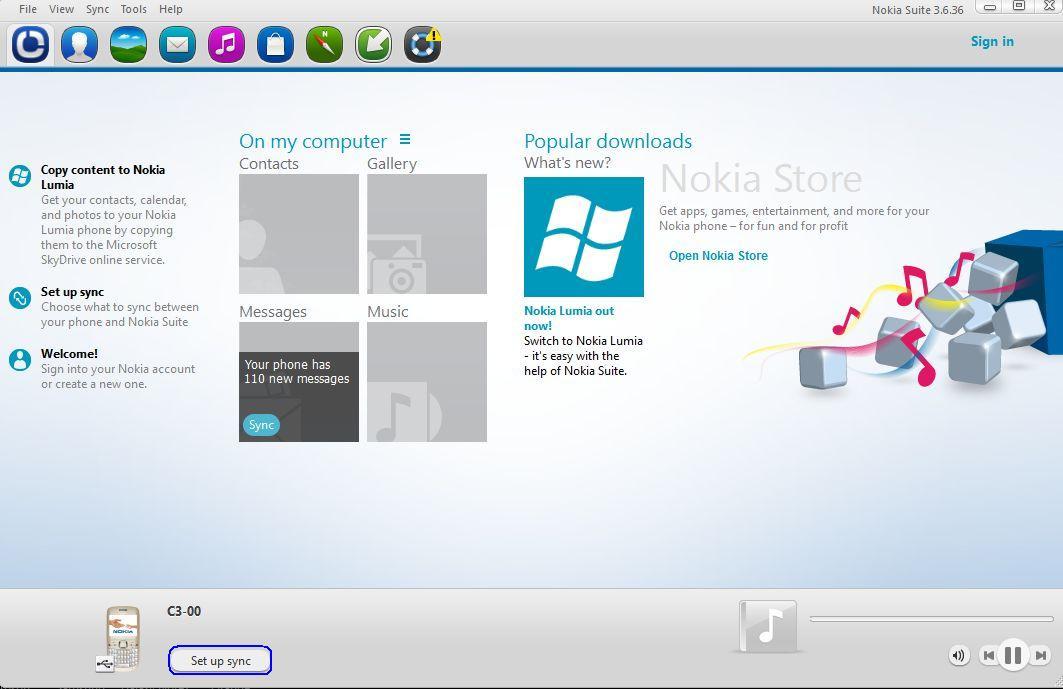This screenshot has width=1063, height=689.
Task: Click the Set up sync button under C3-00
Action: point(220,661)
